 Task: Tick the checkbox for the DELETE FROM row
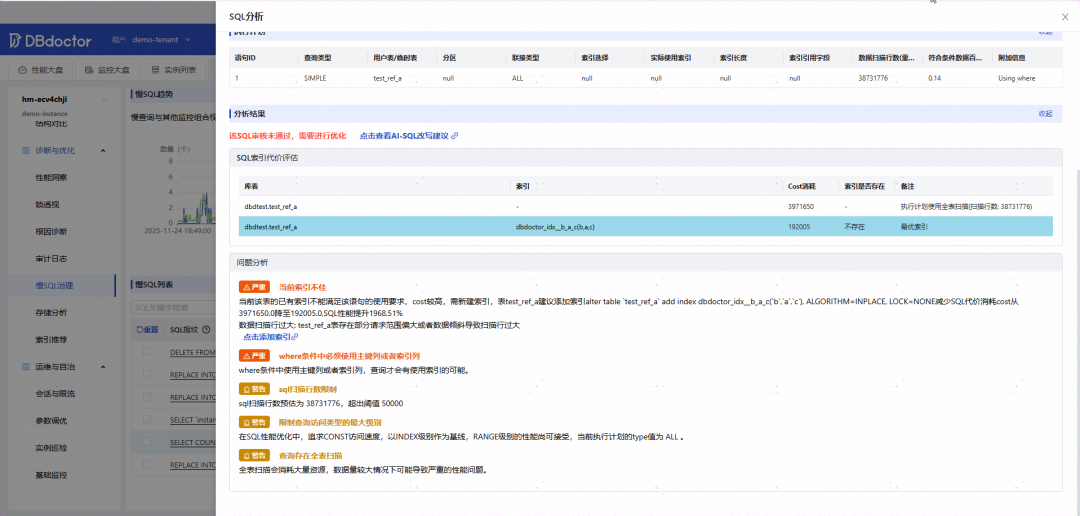click(x=146, y=352)
